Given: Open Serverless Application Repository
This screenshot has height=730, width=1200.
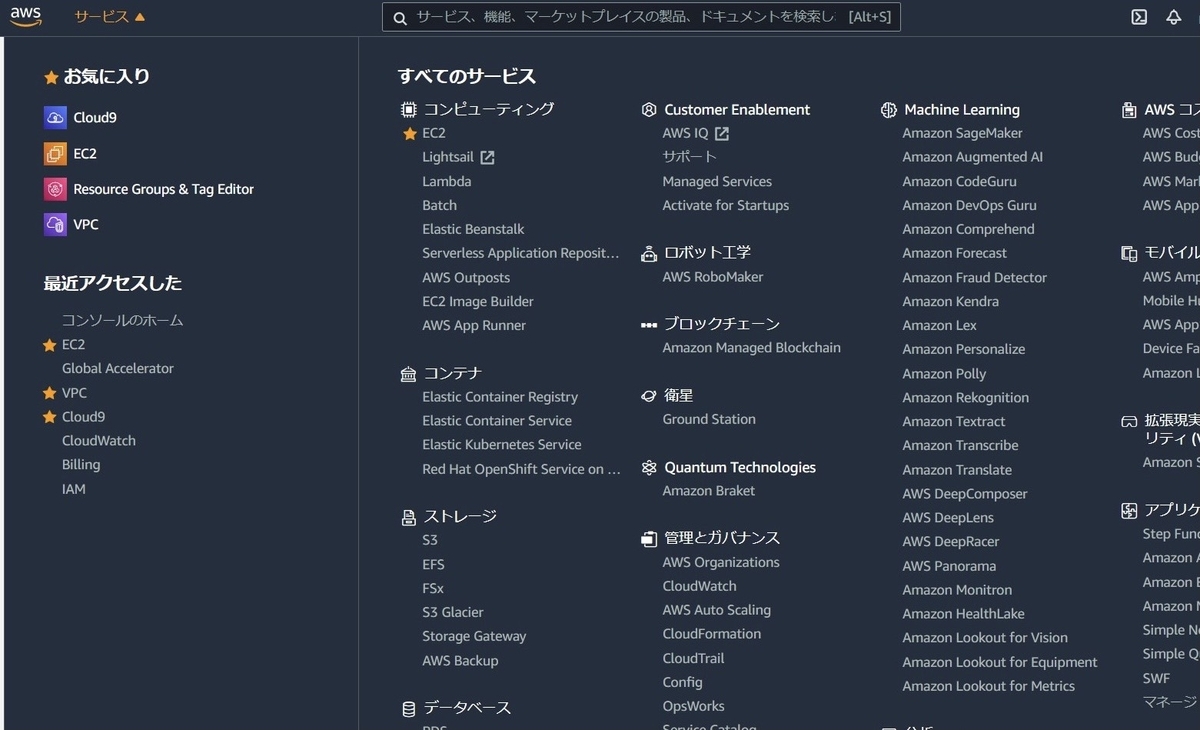Looking at the screenshot, I should [521, 253].
